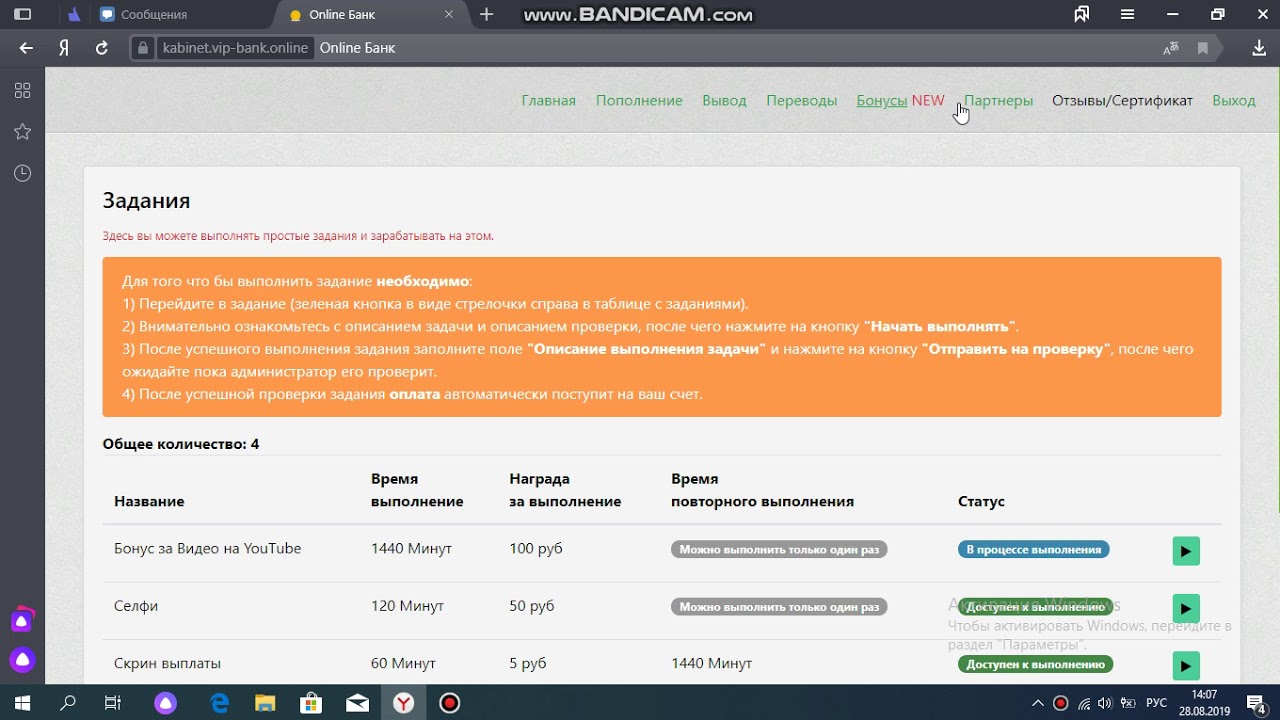Click the Bandicam recorder taskbar icon

449,703
